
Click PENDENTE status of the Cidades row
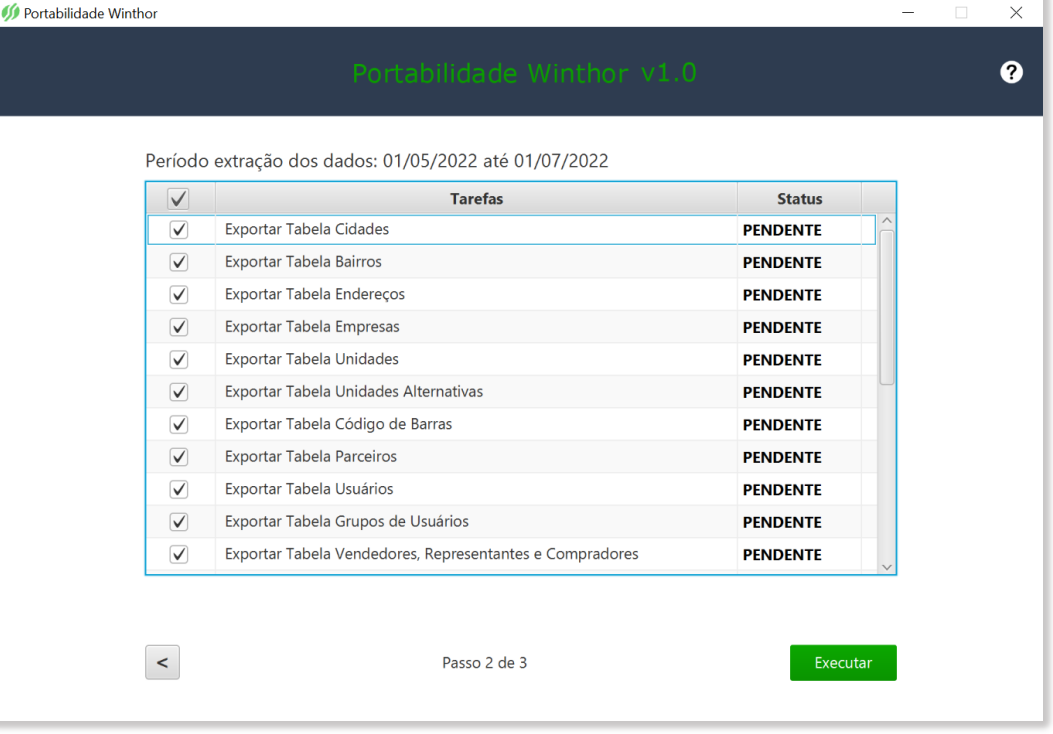782,230
